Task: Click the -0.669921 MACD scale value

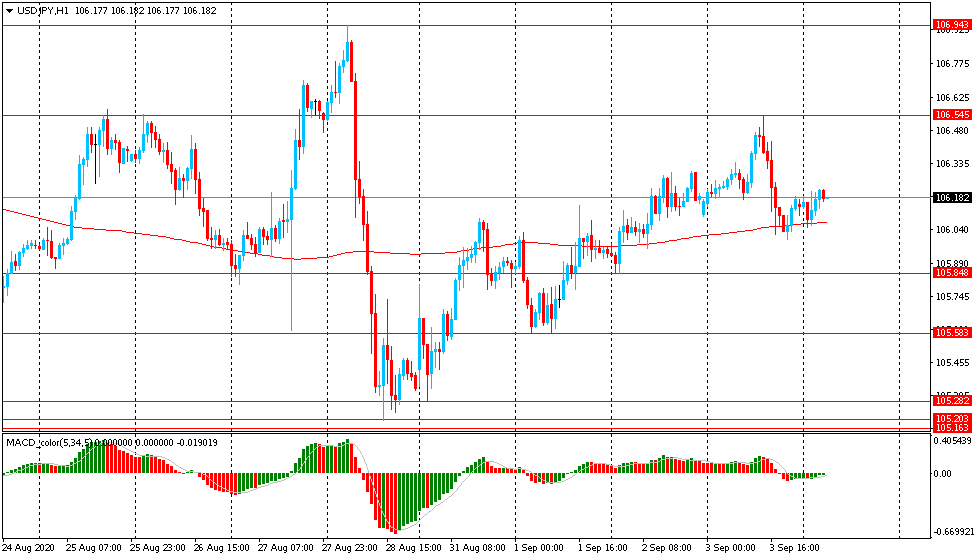Action: tap(952, 532)
